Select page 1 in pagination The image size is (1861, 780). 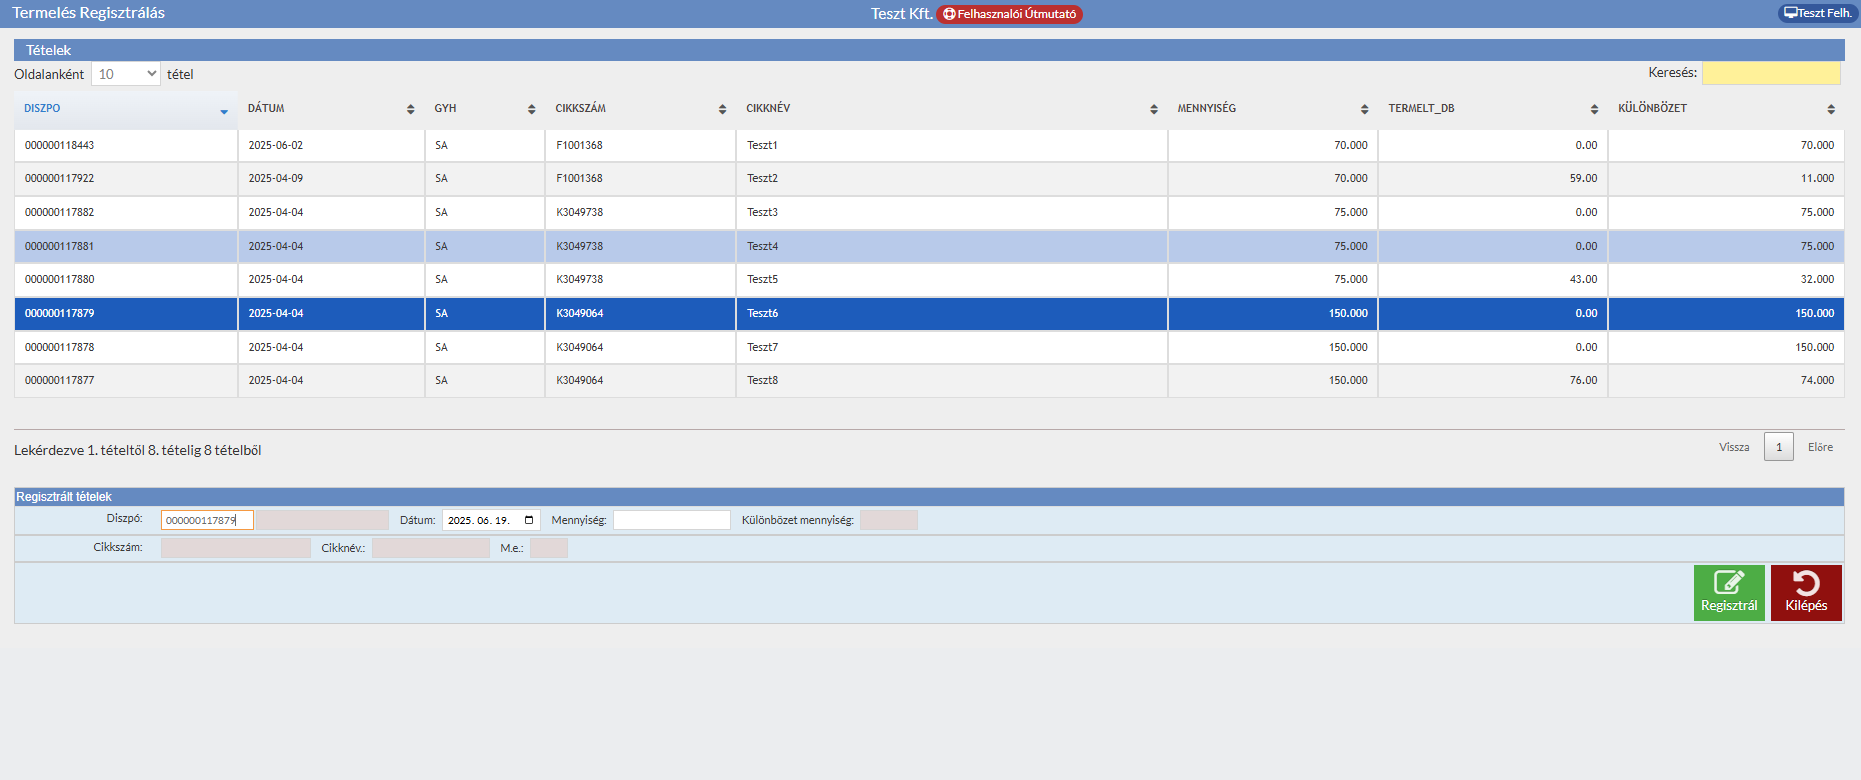(x=1778, y=447)
